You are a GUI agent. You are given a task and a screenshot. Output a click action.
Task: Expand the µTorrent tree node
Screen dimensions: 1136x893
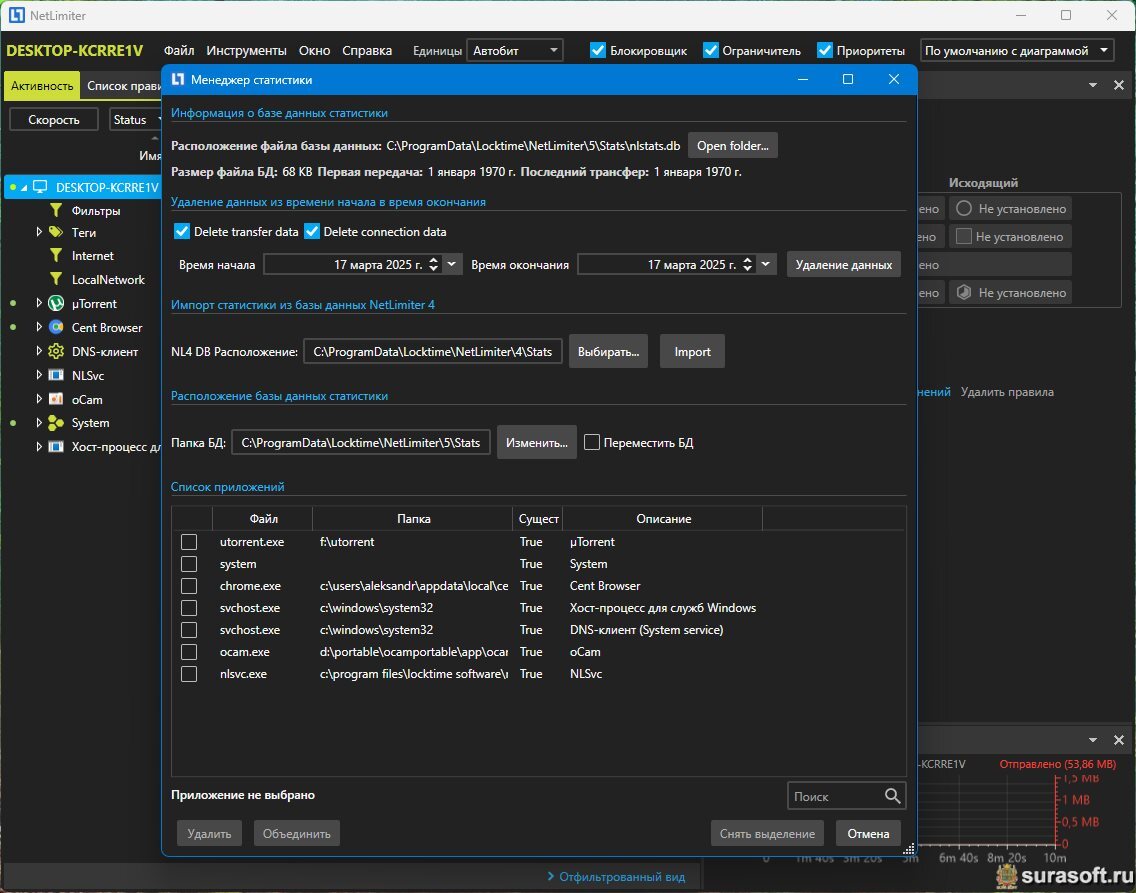point(38,303)
